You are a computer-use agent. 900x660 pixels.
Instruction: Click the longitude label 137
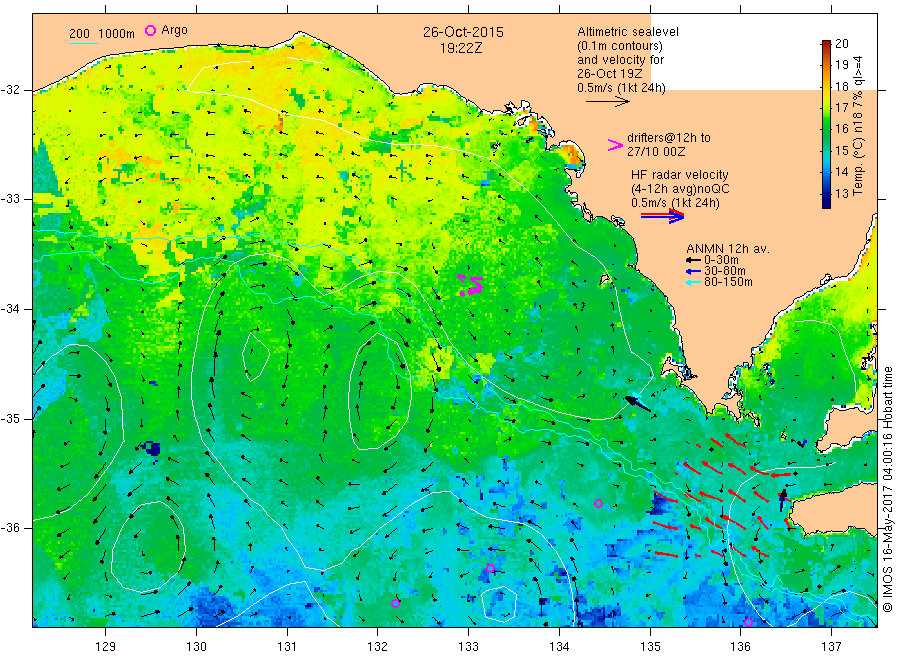coord(831,647)
